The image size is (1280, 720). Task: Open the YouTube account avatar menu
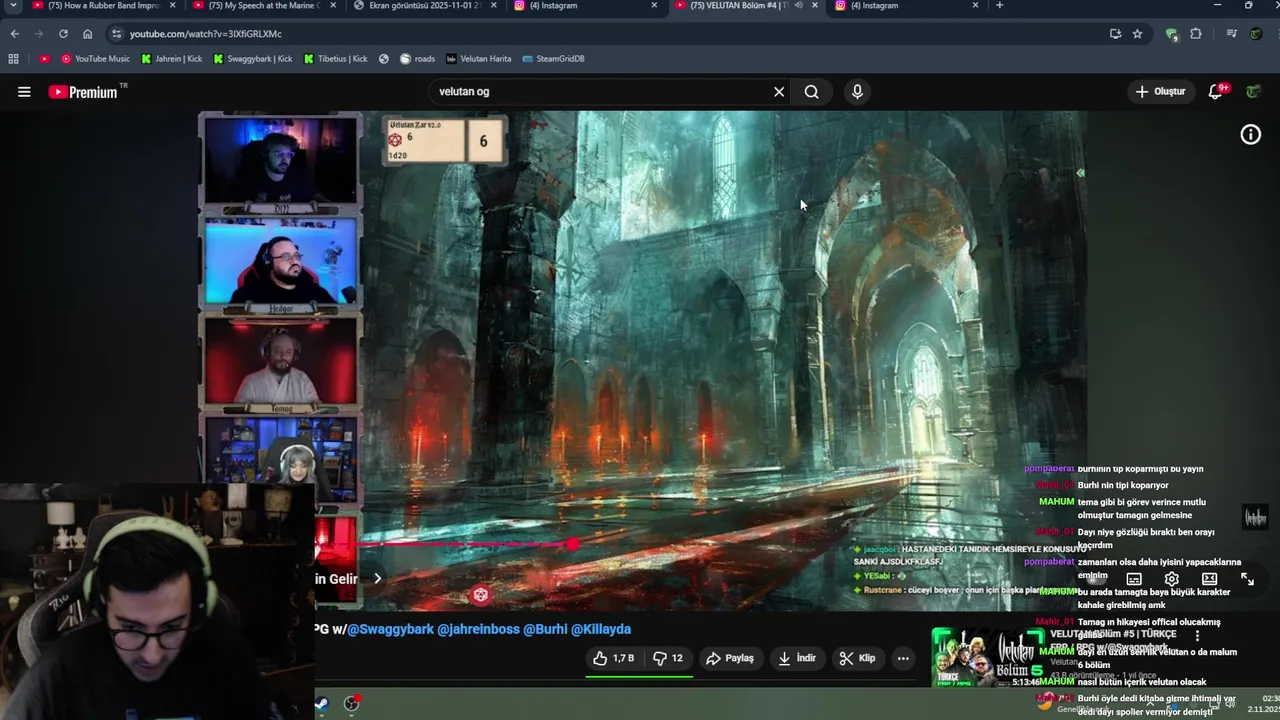point(1253,92)
